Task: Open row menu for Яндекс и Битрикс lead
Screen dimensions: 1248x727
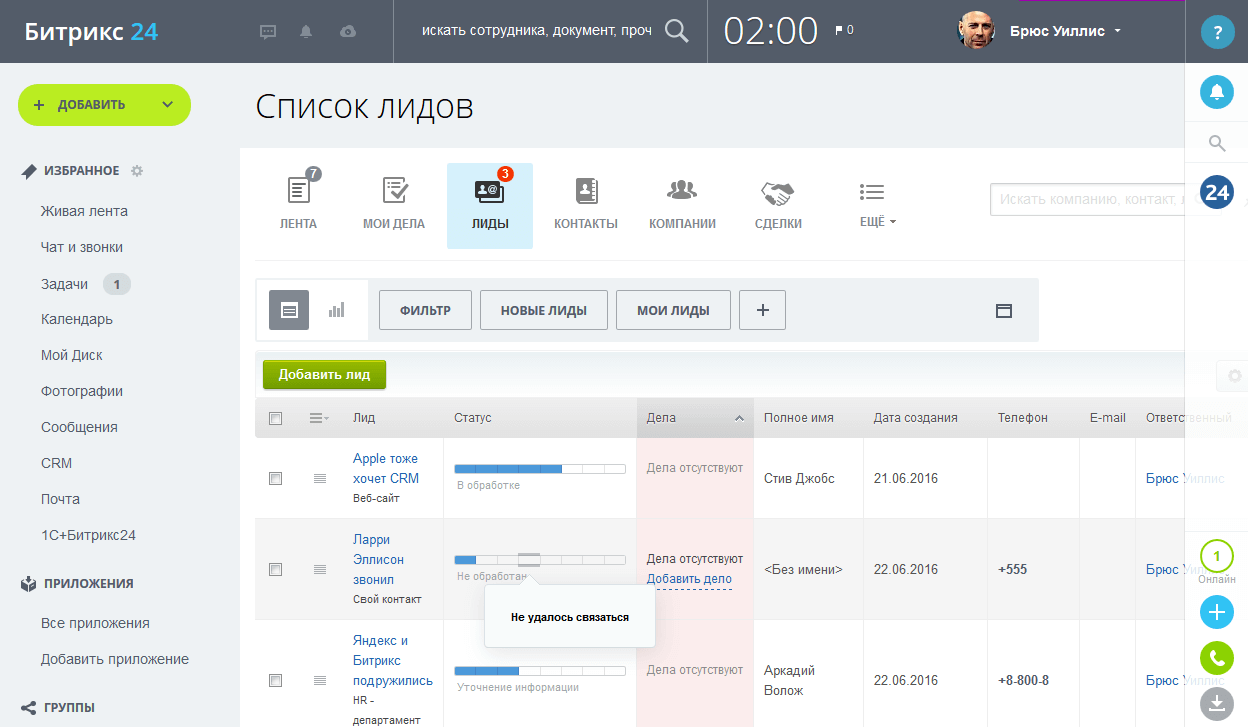Action: point(320,680)
